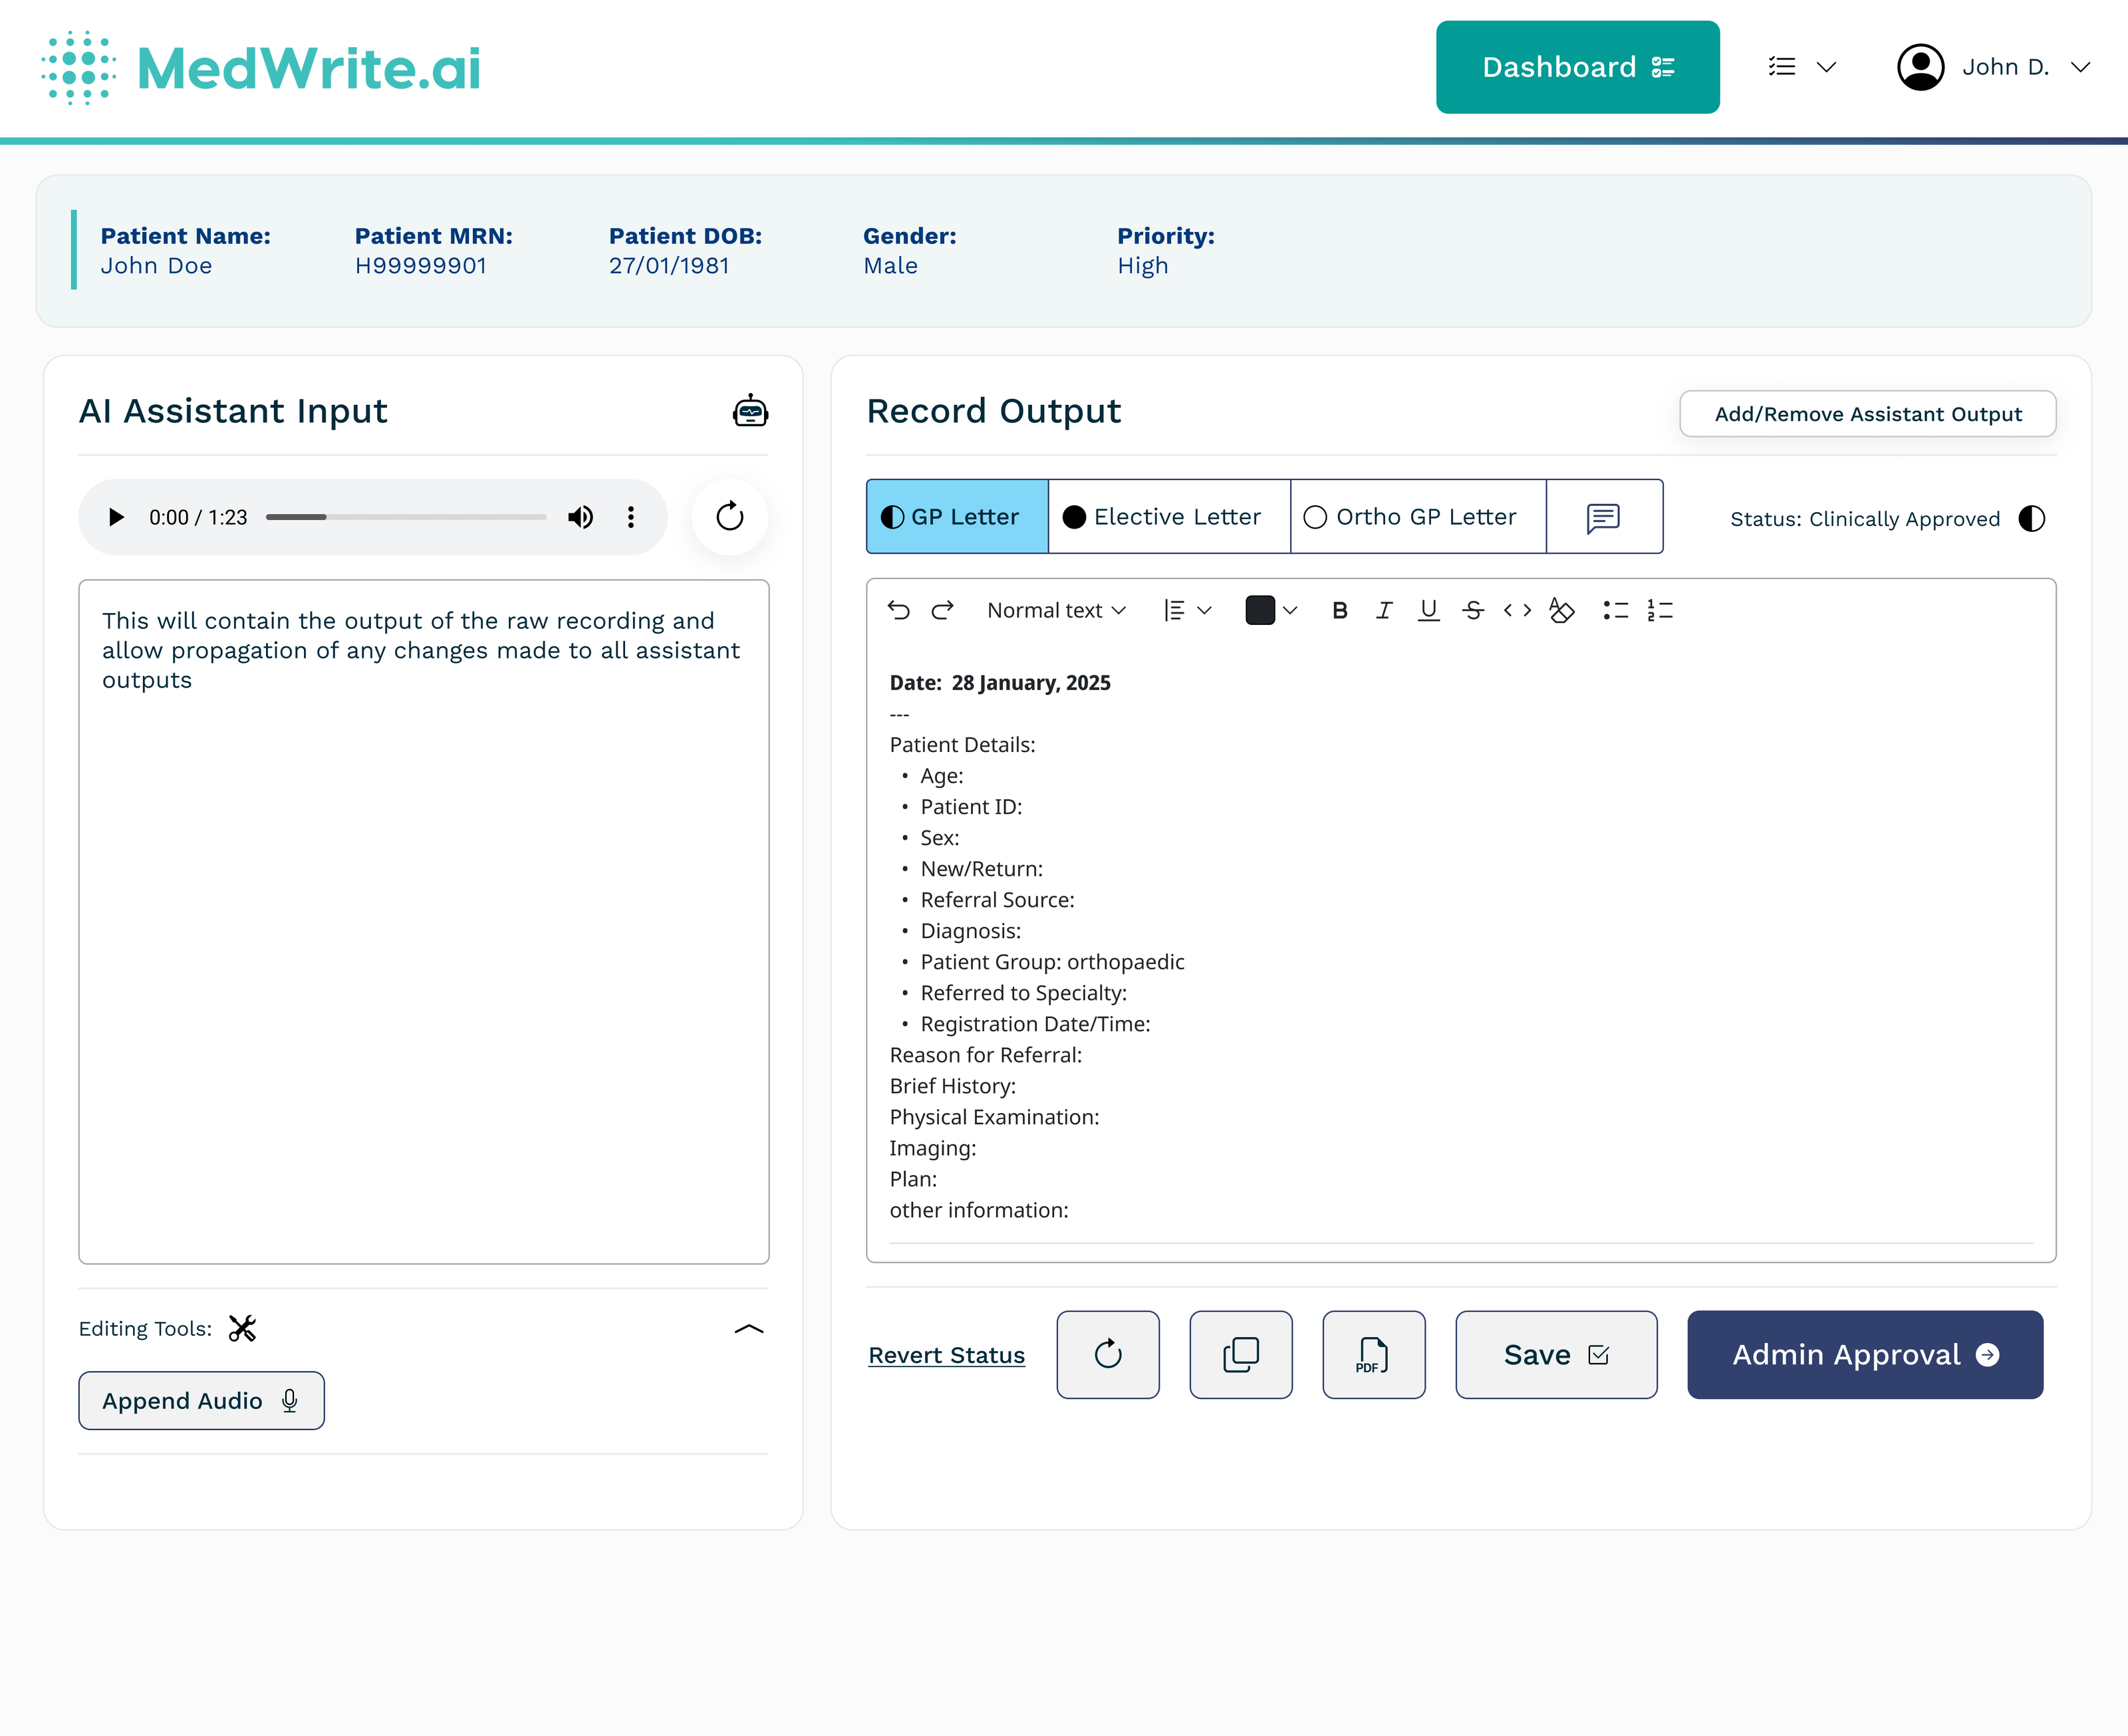Select the Ortho GP Letter radio indicator
Screen dimensions: 2128x1736
[x=1315, y=517]
